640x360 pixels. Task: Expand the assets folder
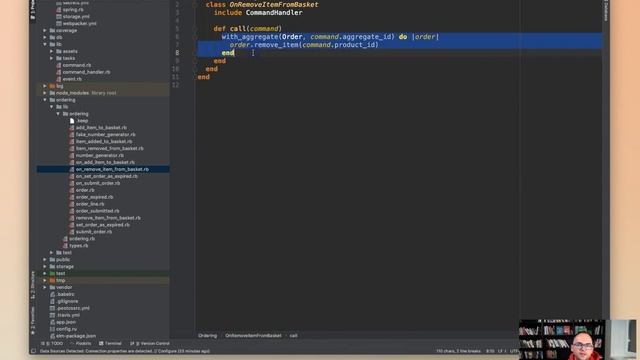pyautogui.click(x=51, y=51)
